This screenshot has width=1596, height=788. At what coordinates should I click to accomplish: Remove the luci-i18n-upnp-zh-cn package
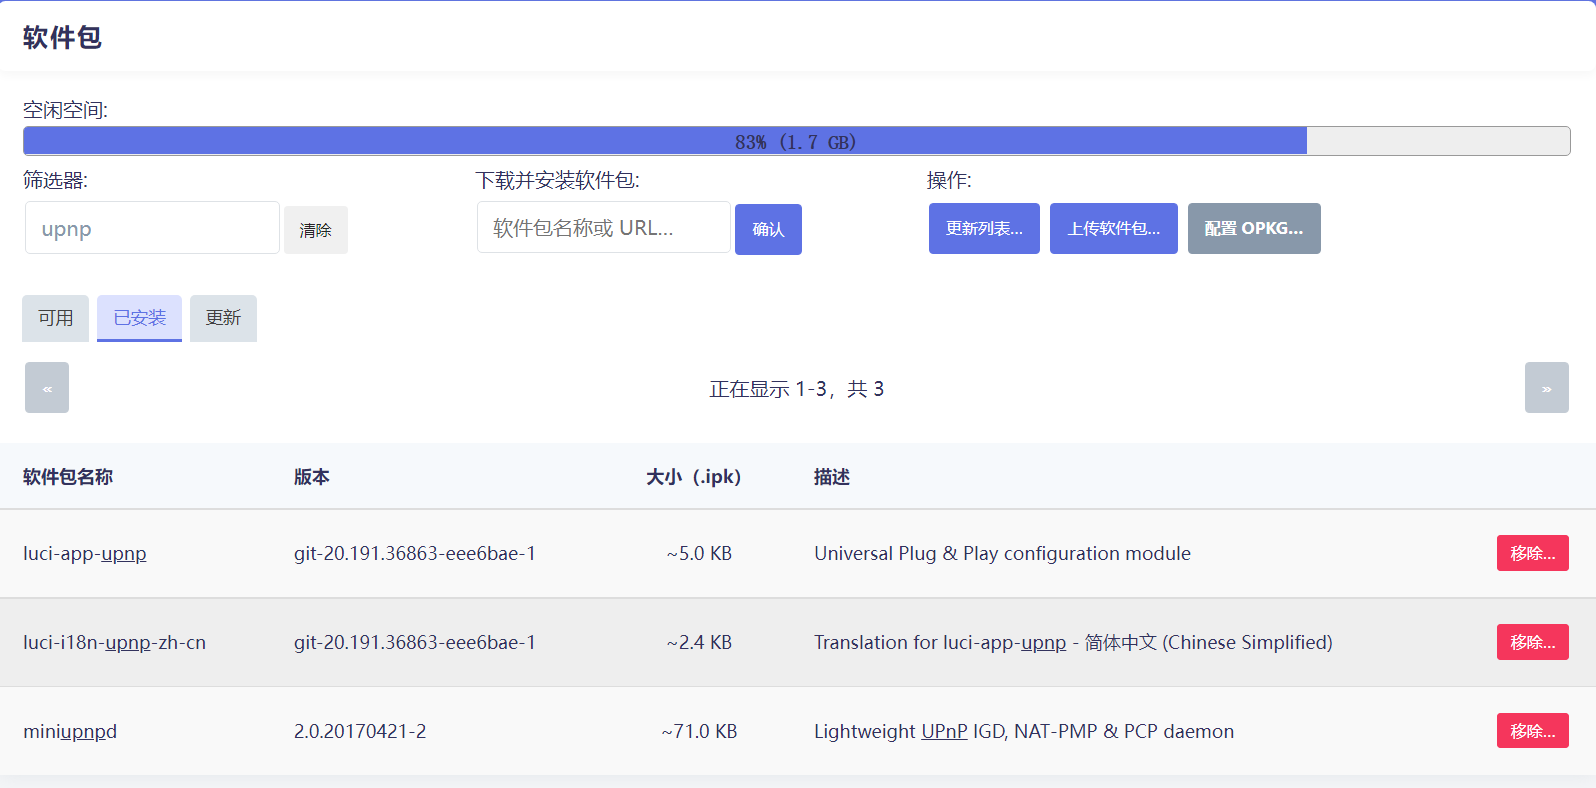pyautogui.click(x=1532, y=642)
